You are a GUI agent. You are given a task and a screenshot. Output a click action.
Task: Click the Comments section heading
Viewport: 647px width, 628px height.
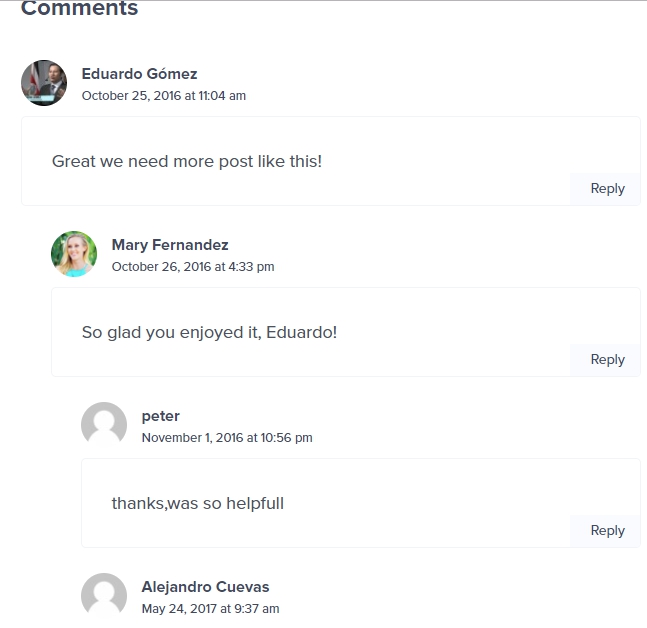pyautogui.click(x=79, y=10)
